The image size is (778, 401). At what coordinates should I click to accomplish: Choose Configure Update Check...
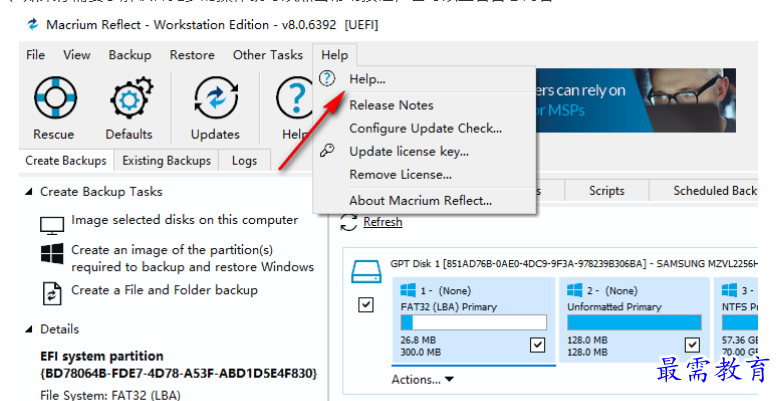click(425, 129)
